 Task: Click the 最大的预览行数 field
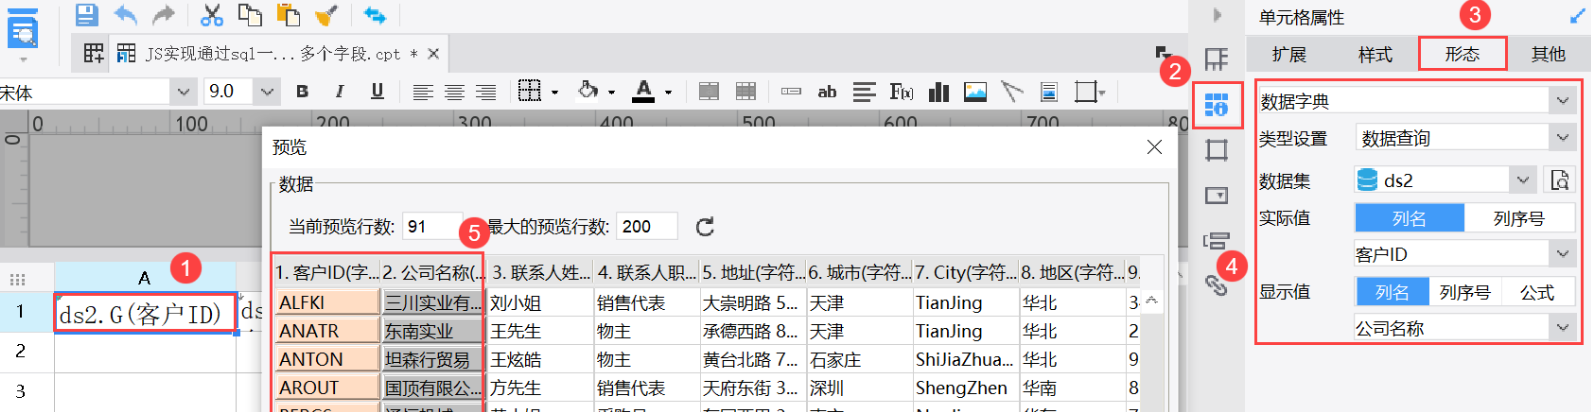pyautogui.click(x=647, y=227)
